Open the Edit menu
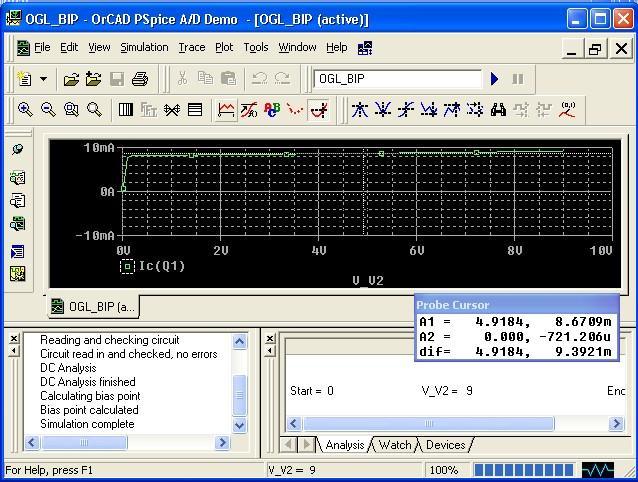 (69, 48)
